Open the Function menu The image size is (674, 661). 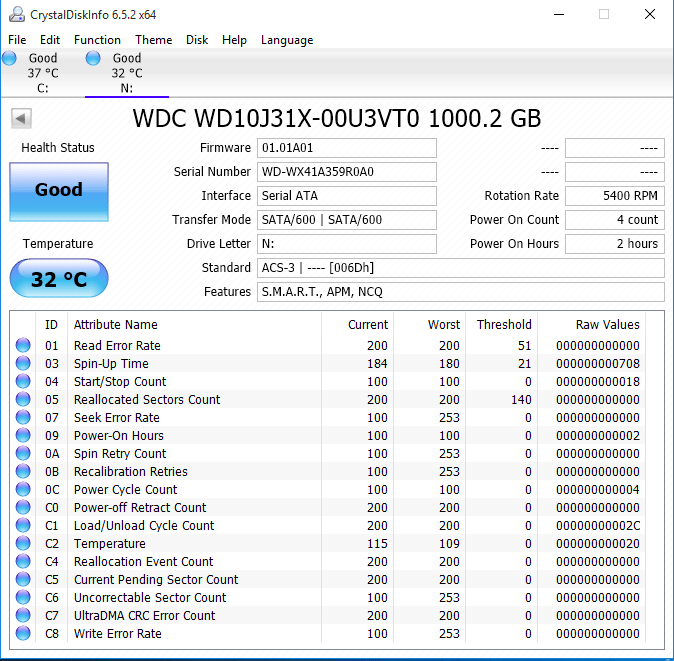(97, 40)
